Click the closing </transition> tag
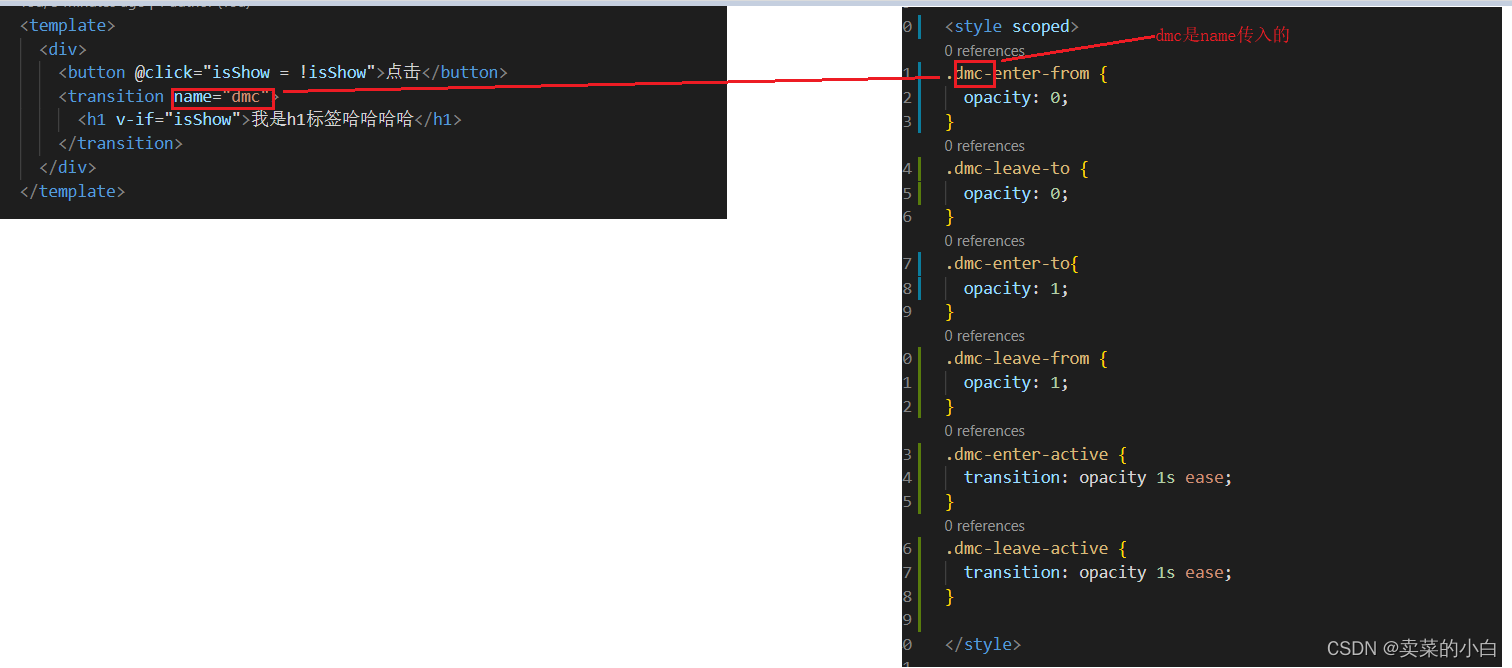The image size is (1512, 668). point(121,144)
